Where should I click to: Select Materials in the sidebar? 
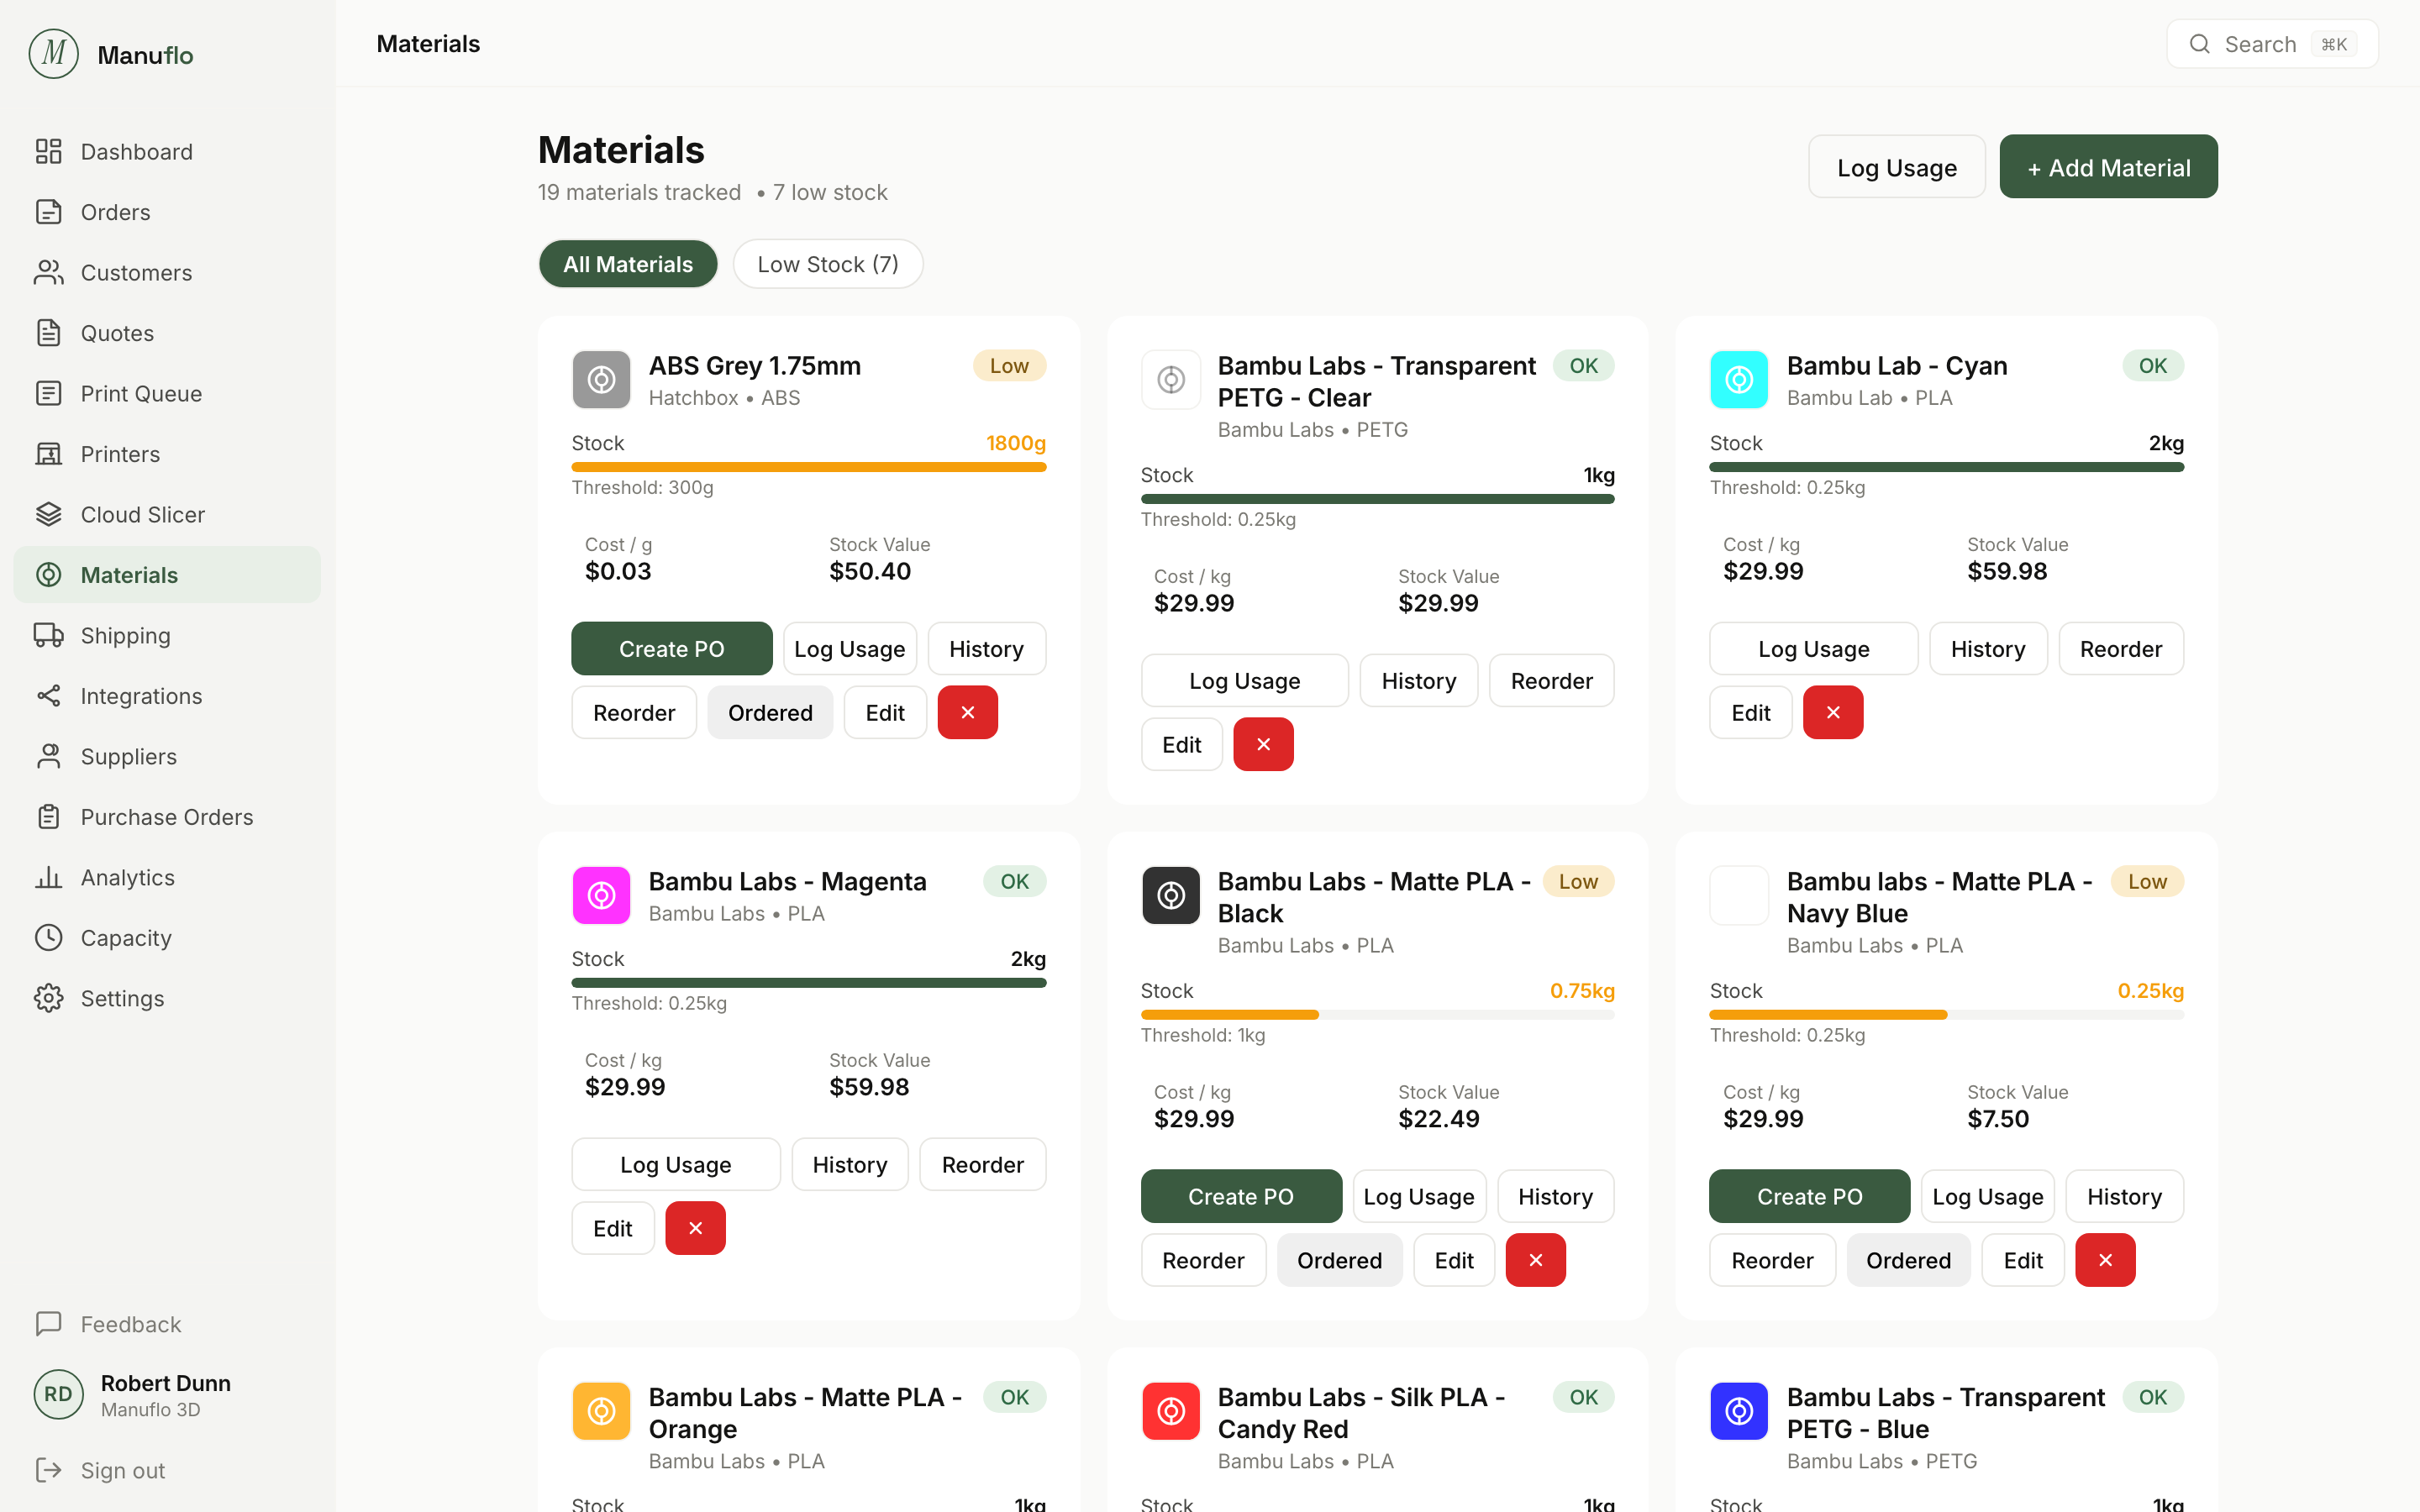[x=167, y=575]
